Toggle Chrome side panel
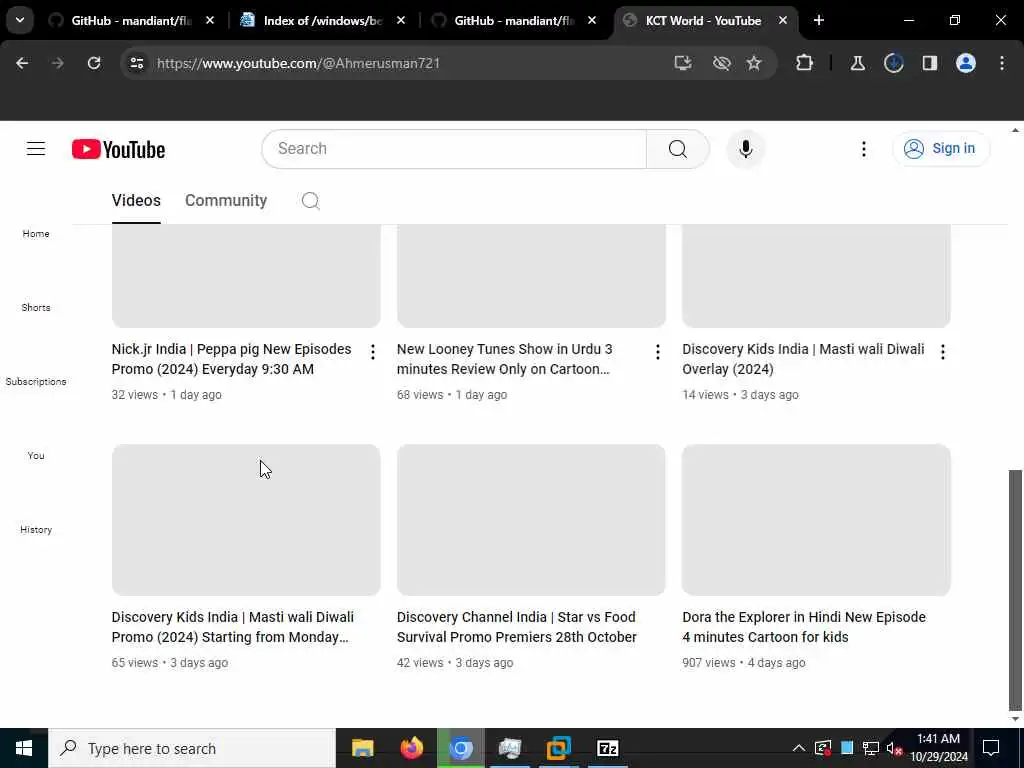This screenshot has width=1024, height=768. 929,63
